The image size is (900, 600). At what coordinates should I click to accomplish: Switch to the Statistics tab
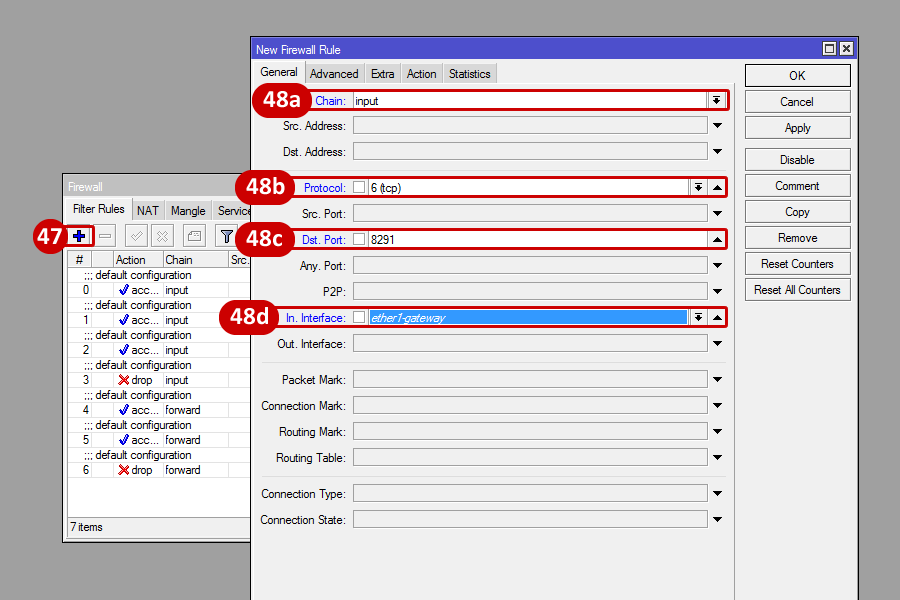click(470, 74)
